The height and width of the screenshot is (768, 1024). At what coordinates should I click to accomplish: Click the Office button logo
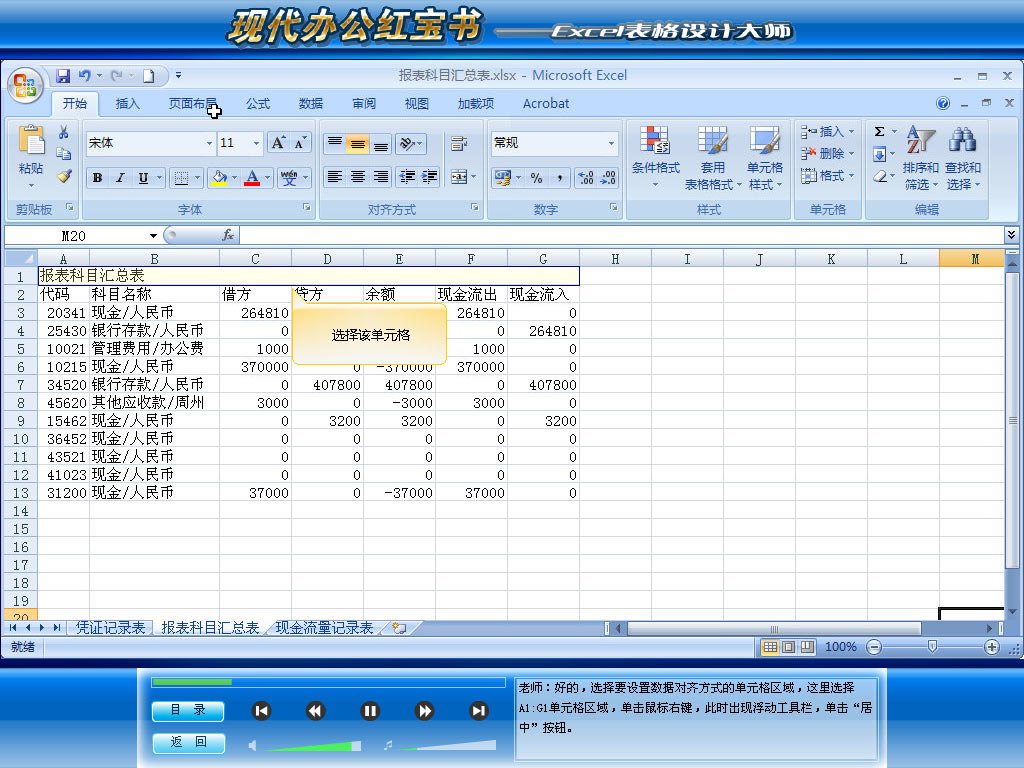[x=25, y=86]
